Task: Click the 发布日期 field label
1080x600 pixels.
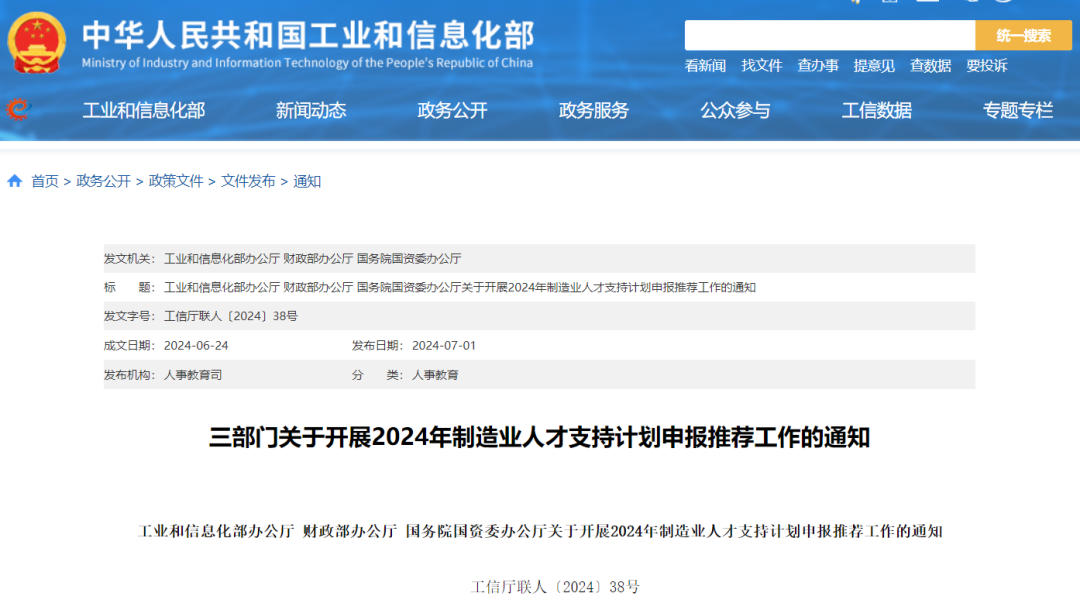Action: [x=378, y=346]
